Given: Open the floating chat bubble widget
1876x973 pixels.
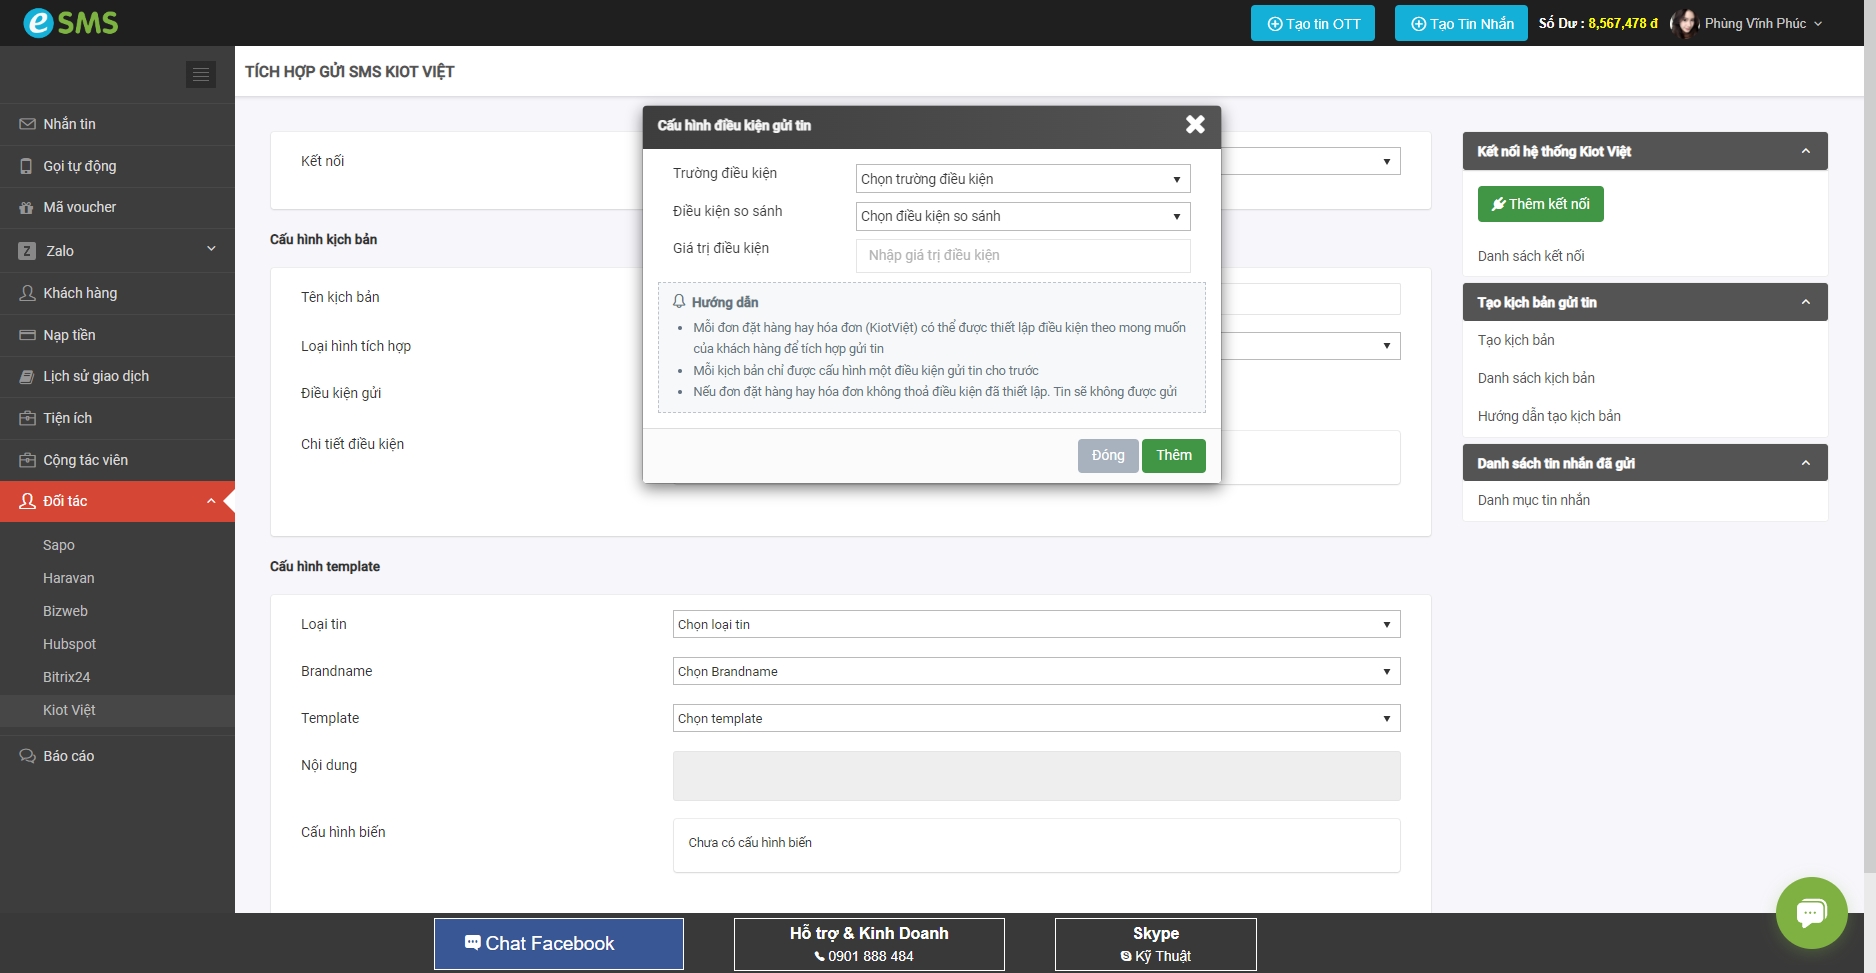Looking at the screenshot, I should click(1811, 912).
